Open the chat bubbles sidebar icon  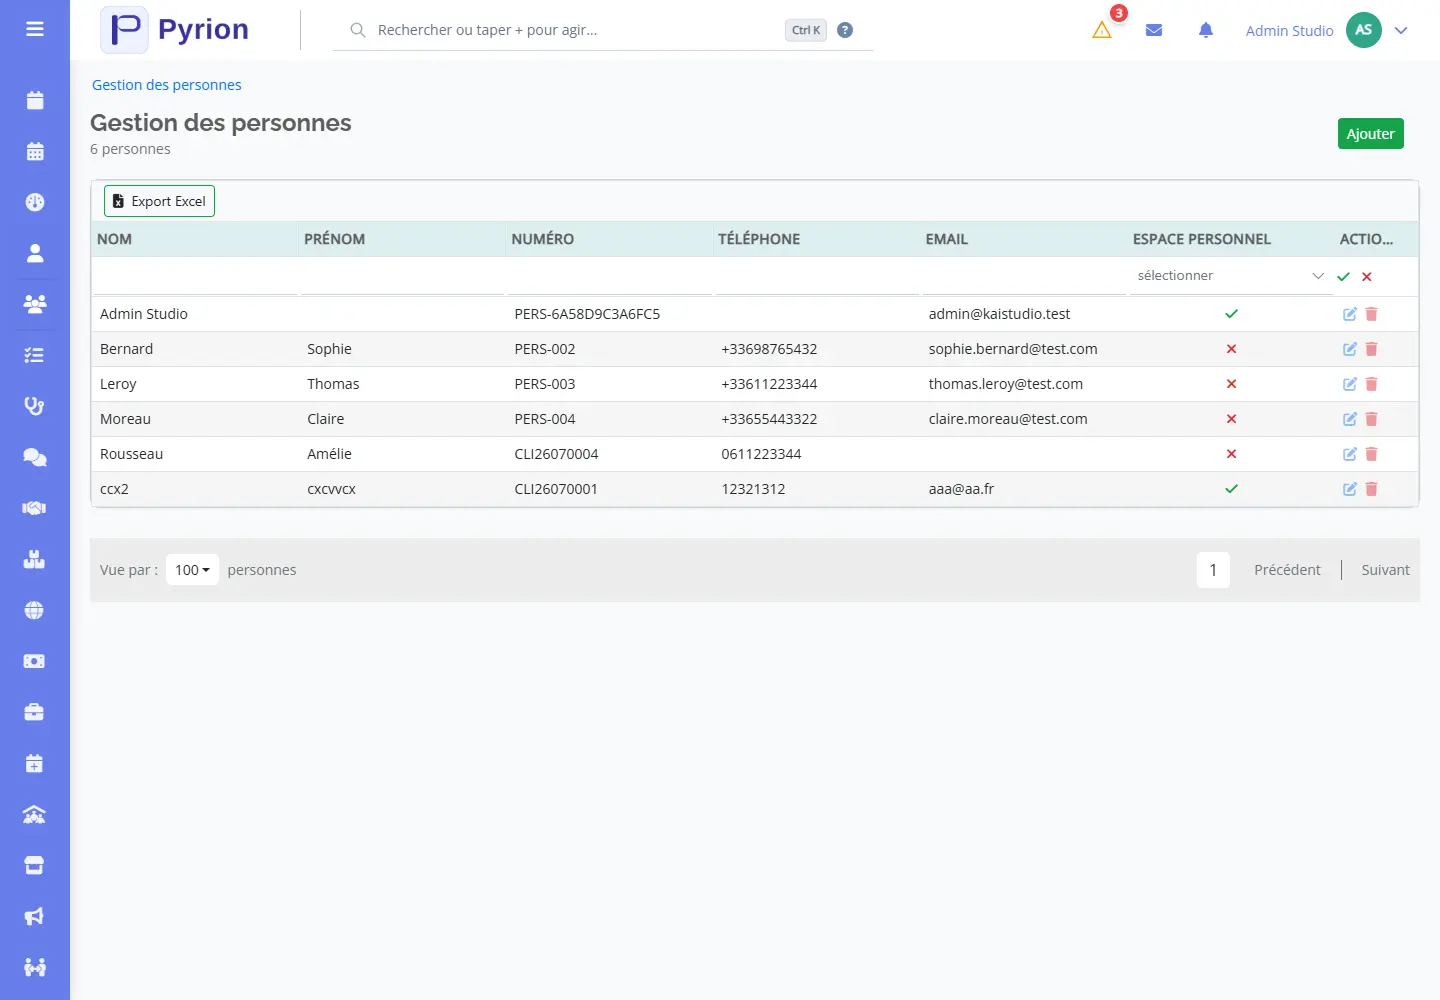[35, 457]
